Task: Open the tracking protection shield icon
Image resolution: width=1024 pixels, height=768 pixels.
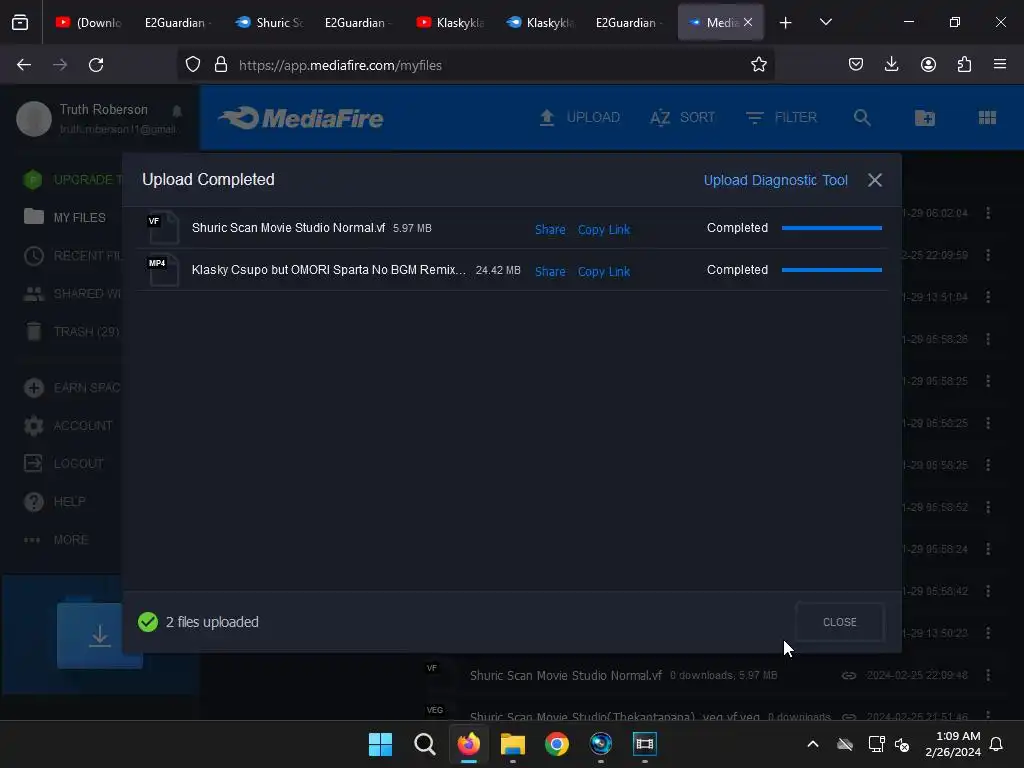Action: [193, 65]
